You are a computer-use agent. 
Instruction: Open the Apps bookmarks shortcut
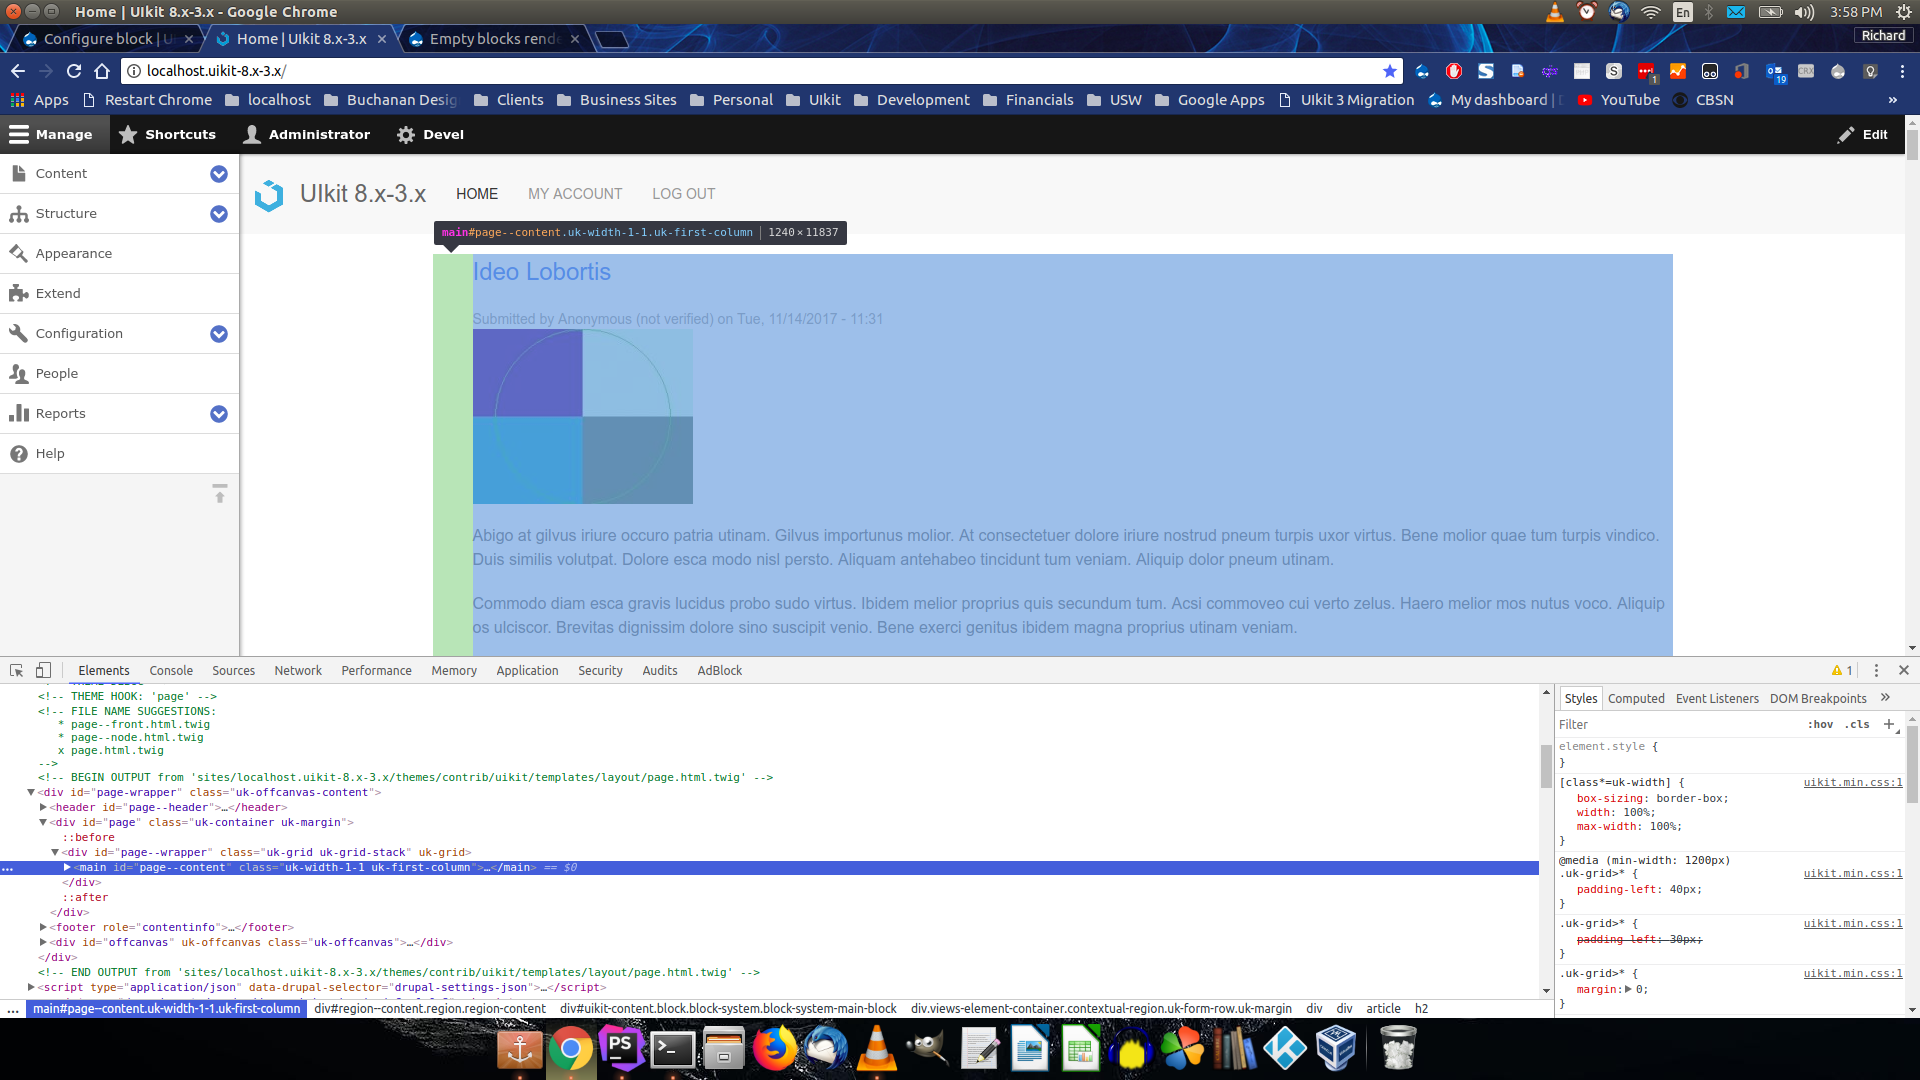pos(39,100)
